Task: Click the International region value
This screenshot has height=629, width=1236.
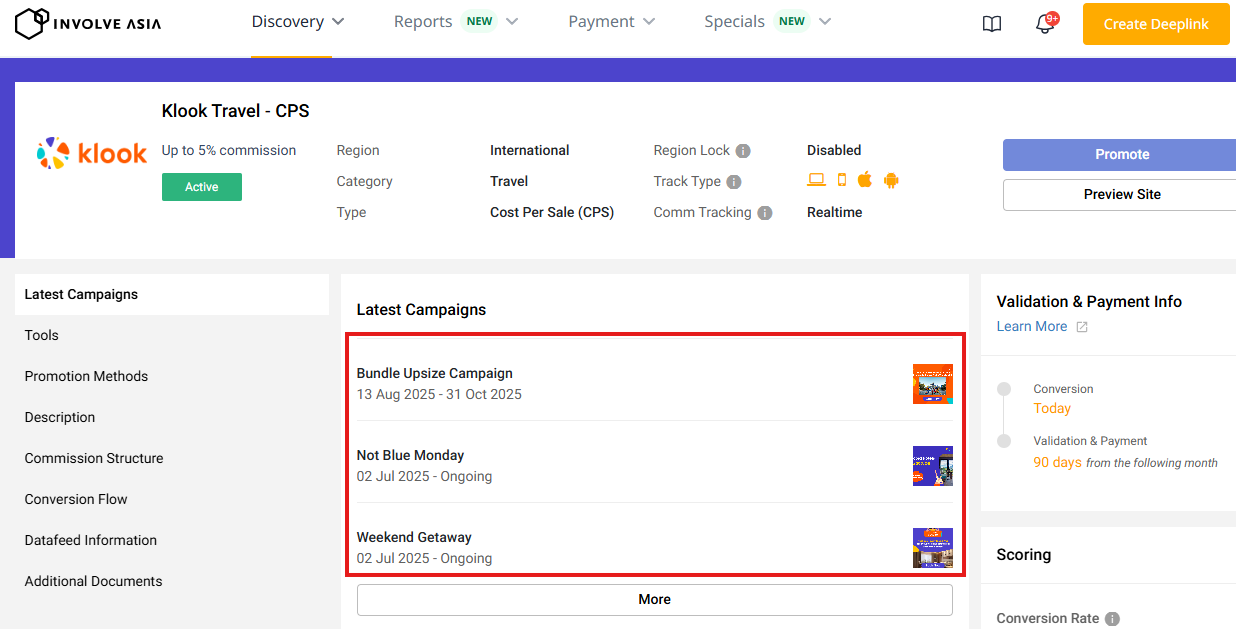Action: click(530, 151)
